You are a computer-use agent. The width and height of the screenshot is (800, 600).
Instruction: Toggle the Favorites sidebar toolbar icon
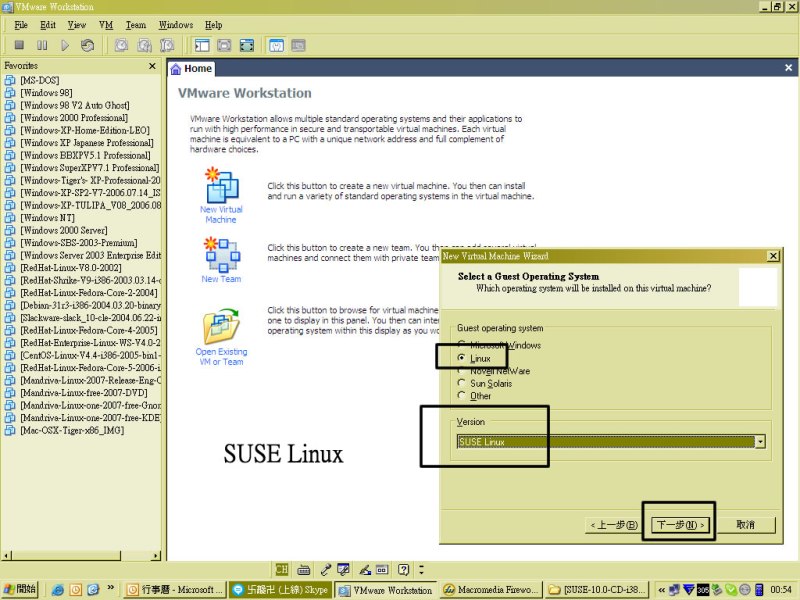click(x=202, y=45)
